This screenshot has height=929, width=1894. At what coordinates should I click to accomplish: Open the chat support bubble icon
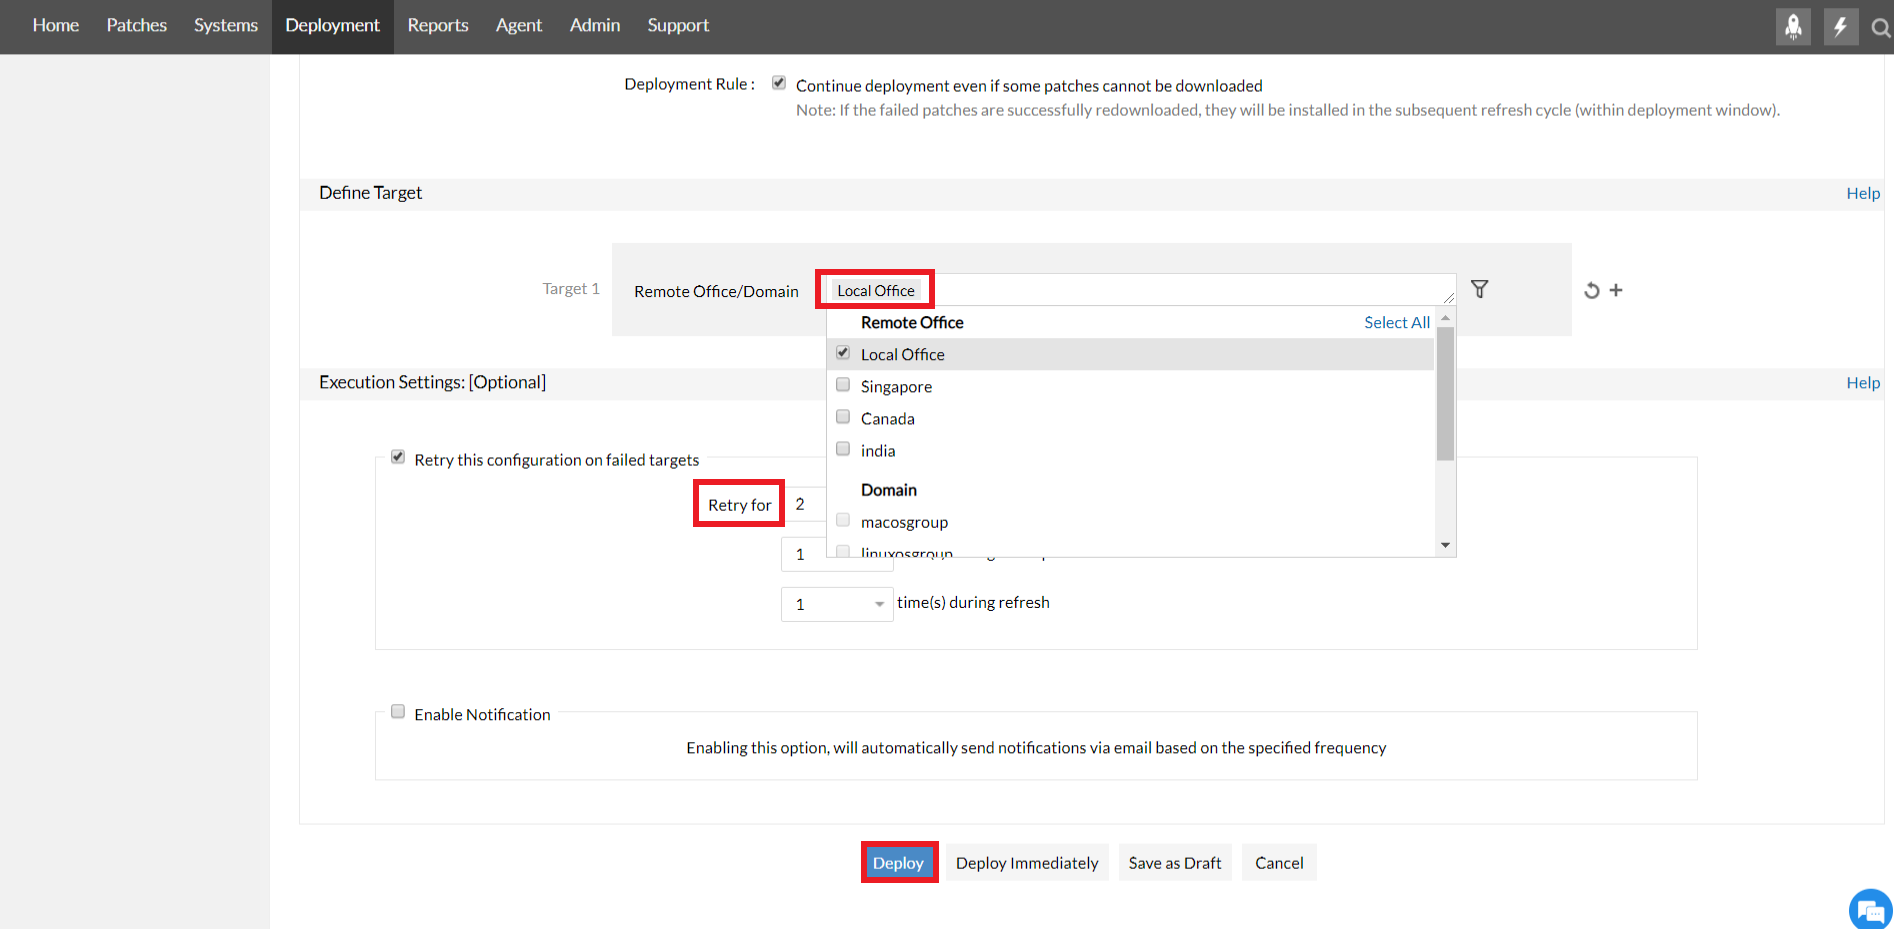point(1869,909)
